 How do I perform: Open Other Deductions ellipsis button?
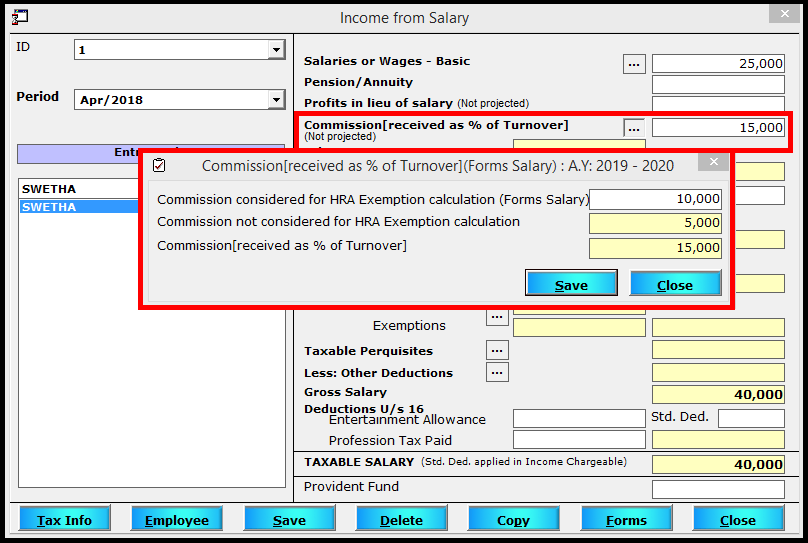[x=497, y=372]
